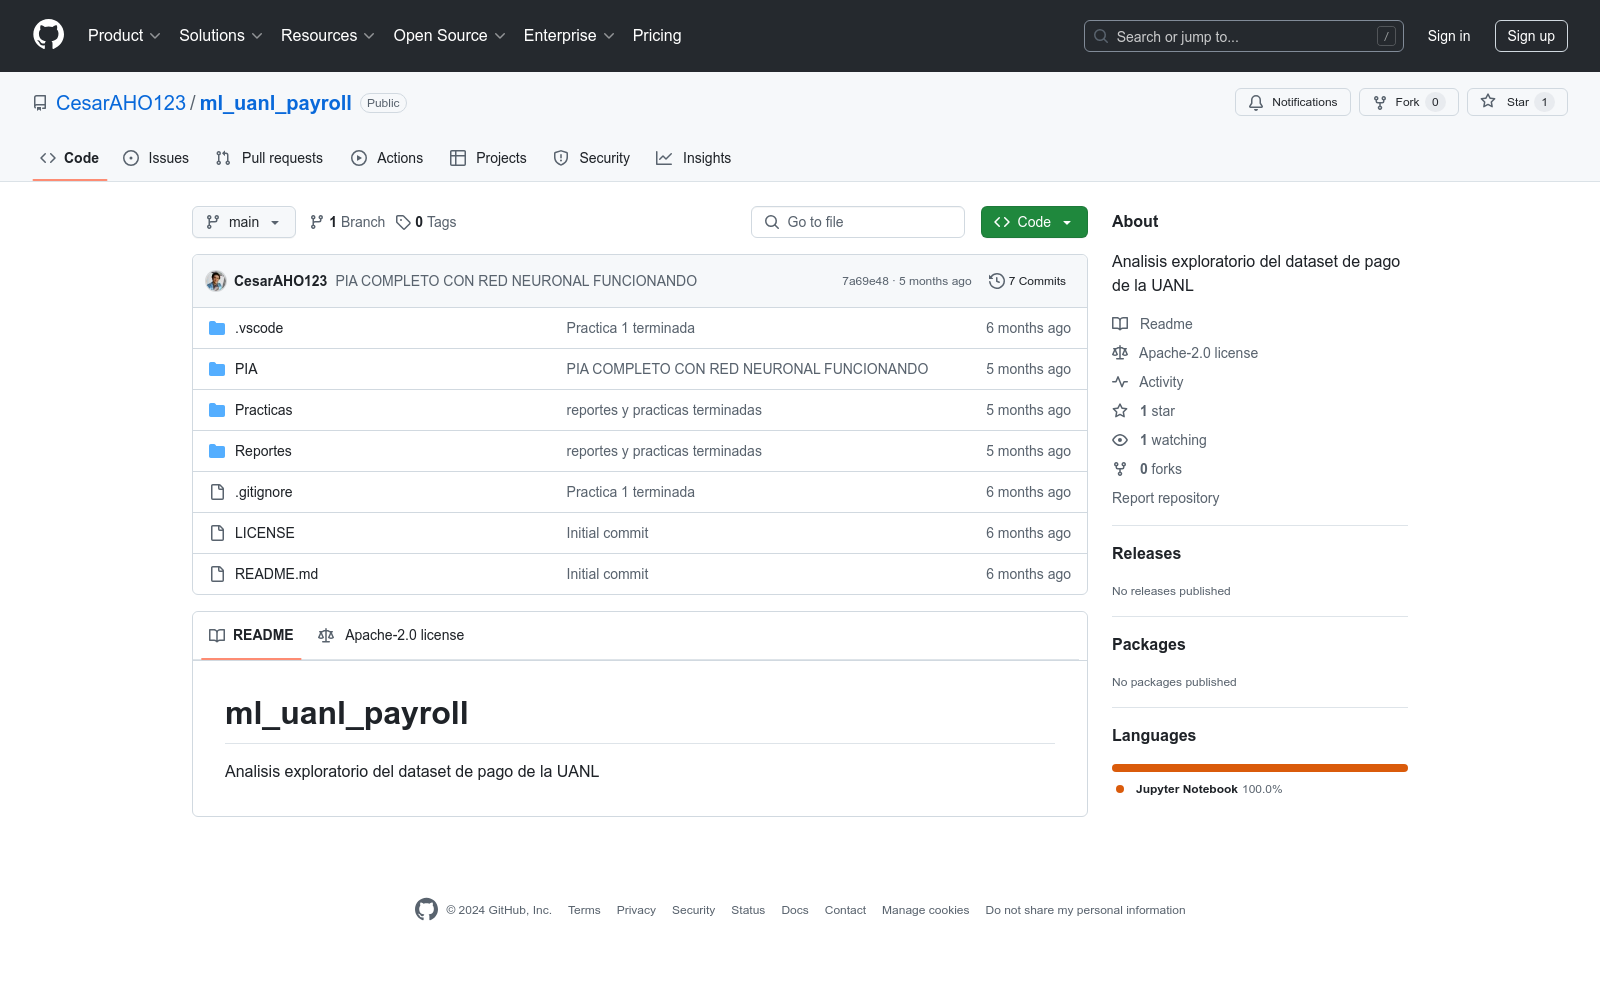The image size is (1600, 1000).
Task: Open the main branch selector dropdown
Action: click(244, 222)
